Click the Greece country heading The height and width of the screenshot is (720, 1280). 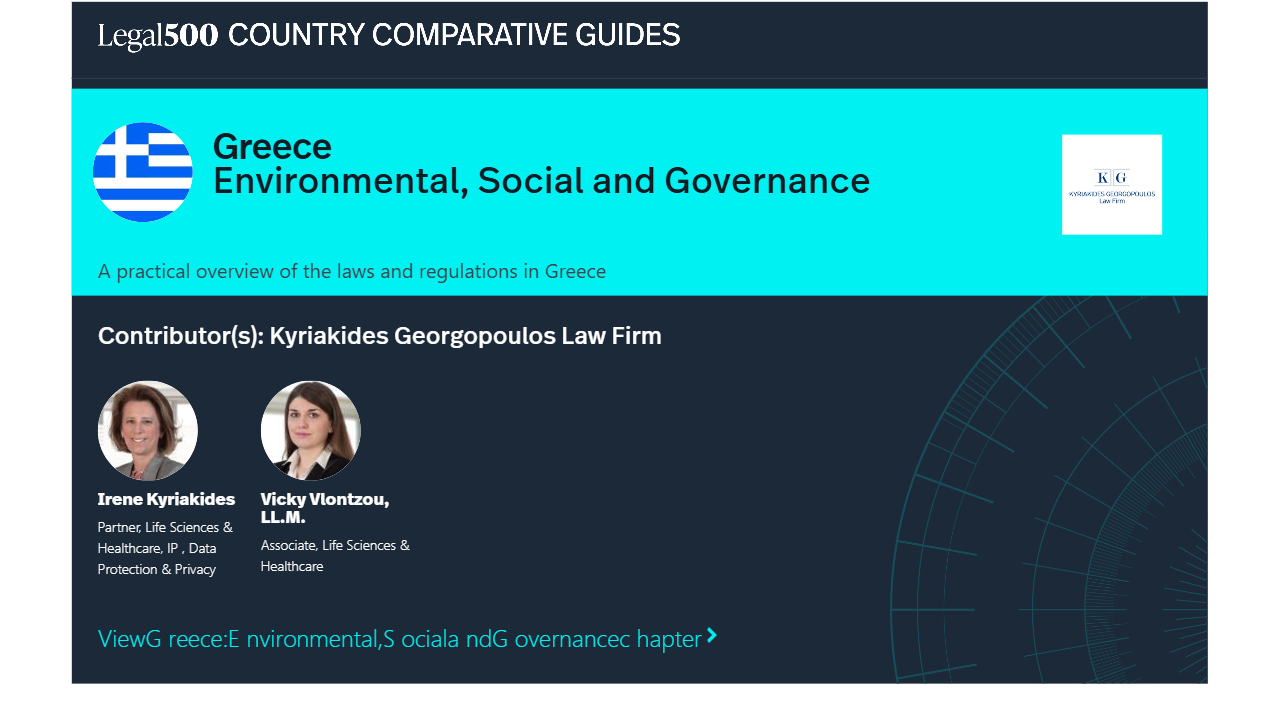click(x=272, y=147)
